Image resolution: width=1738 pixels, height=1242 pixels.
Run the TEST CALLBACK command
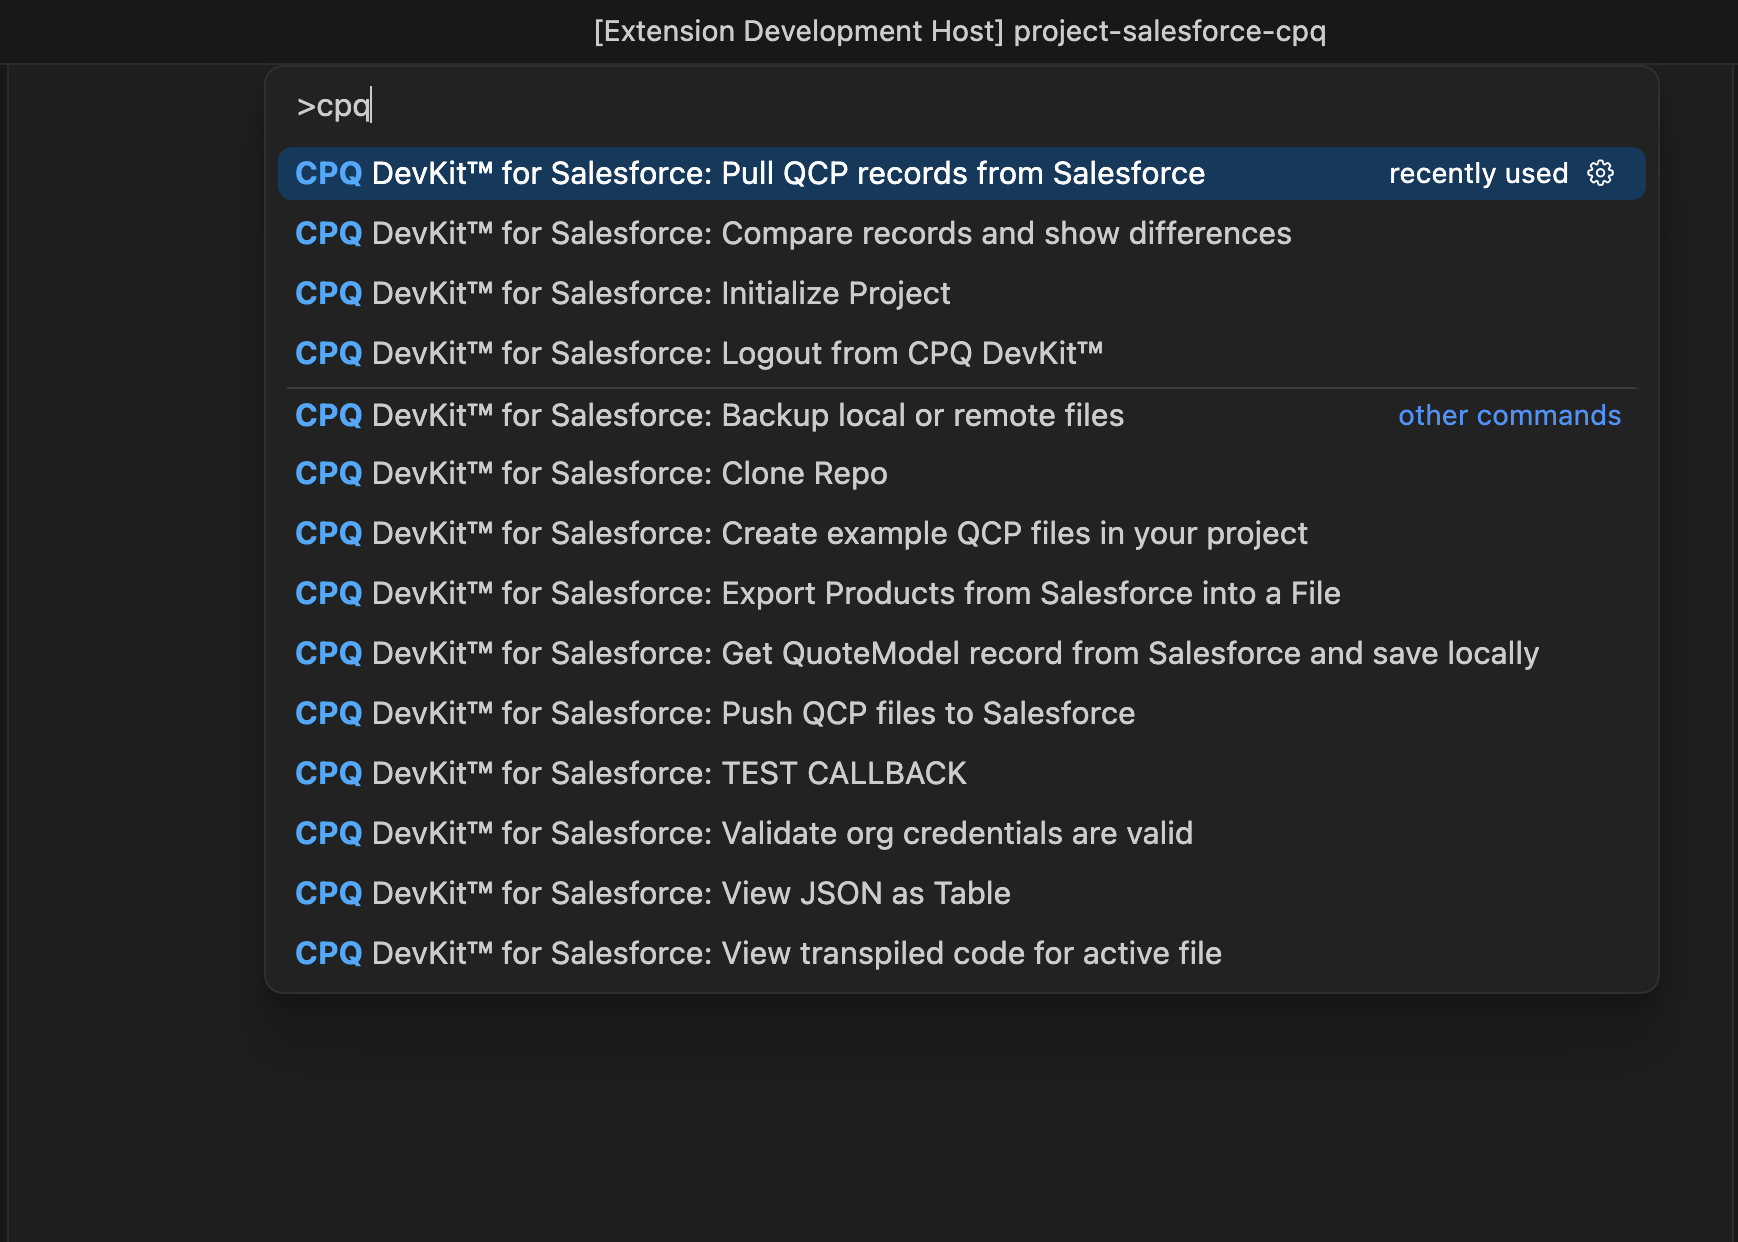pyautogui.click(x=961, y=773)
